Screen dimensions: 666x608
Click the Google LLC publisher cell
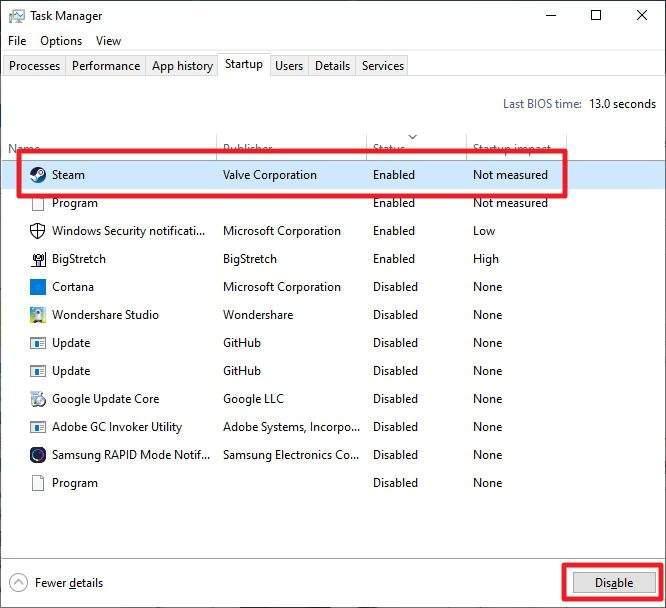pyautogui.click(x=253, y=399)
